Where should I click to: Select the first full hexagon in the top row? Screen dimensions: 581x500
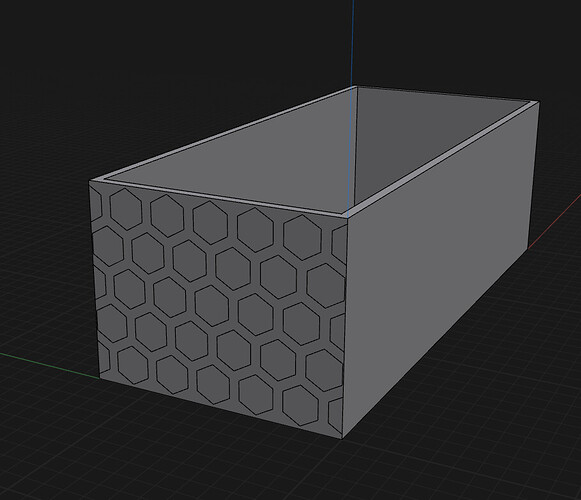[126, 209]
